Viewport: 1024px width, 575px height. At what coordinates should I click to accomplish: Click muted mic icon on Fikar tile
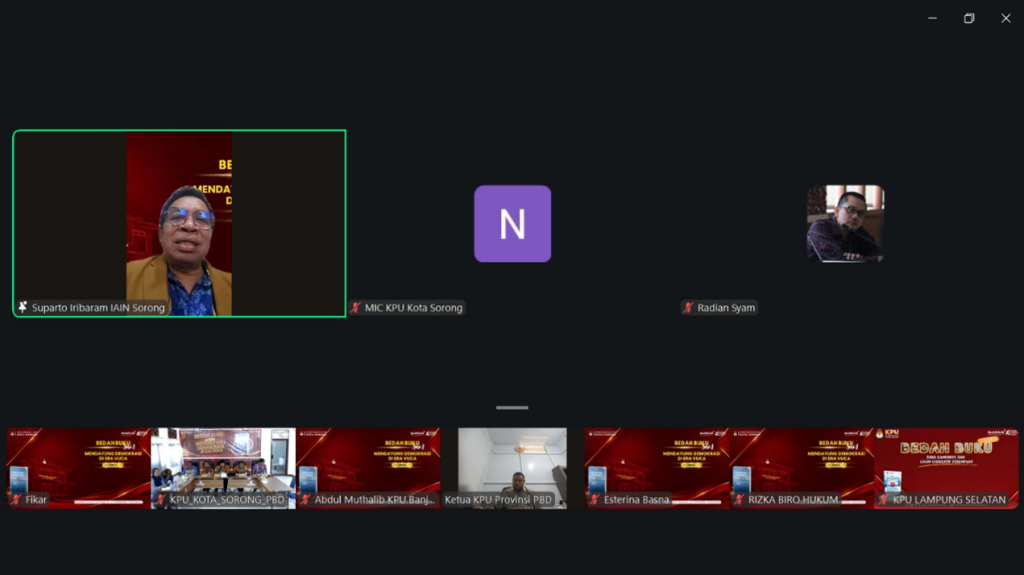[x=17, y=499]
